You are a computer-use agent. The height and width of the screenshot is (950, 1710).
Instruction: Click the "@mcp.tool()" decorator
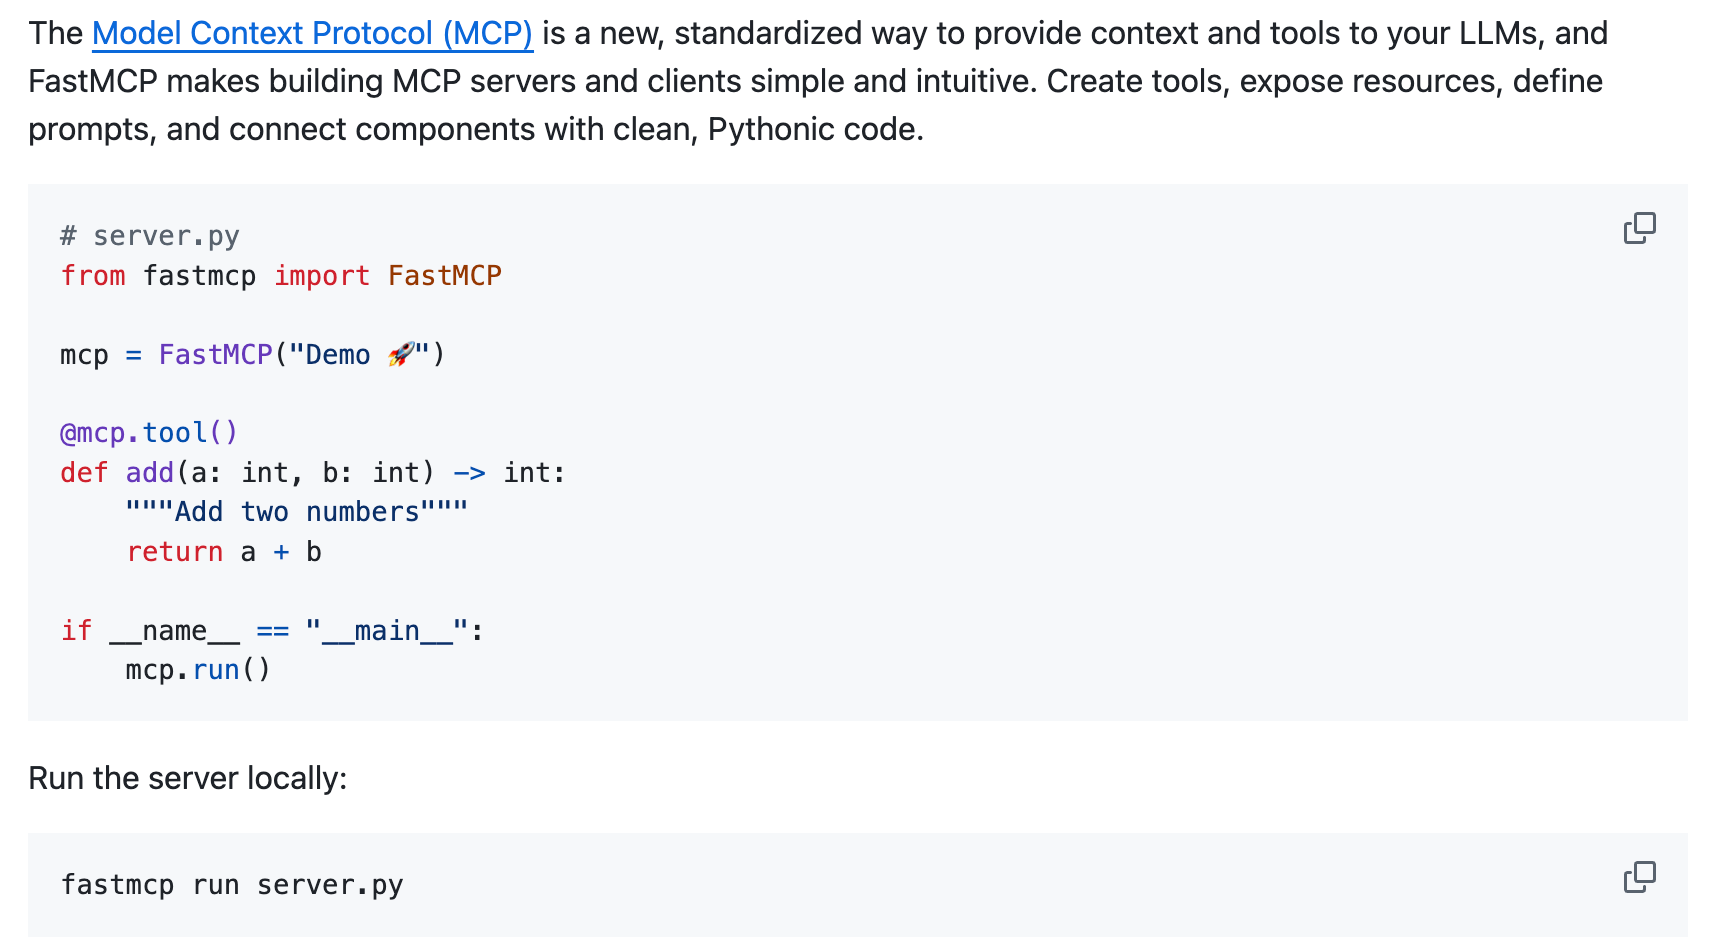point(149,433)
